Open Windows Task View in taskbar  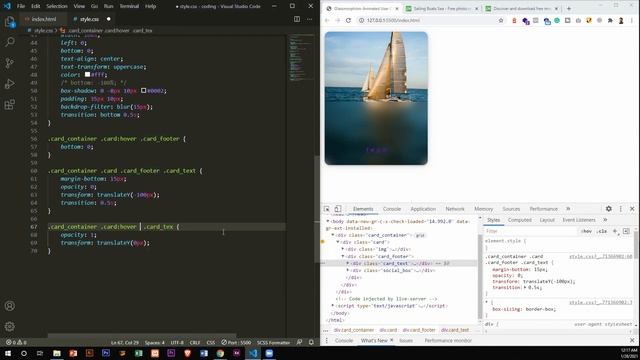pos(40,353)
